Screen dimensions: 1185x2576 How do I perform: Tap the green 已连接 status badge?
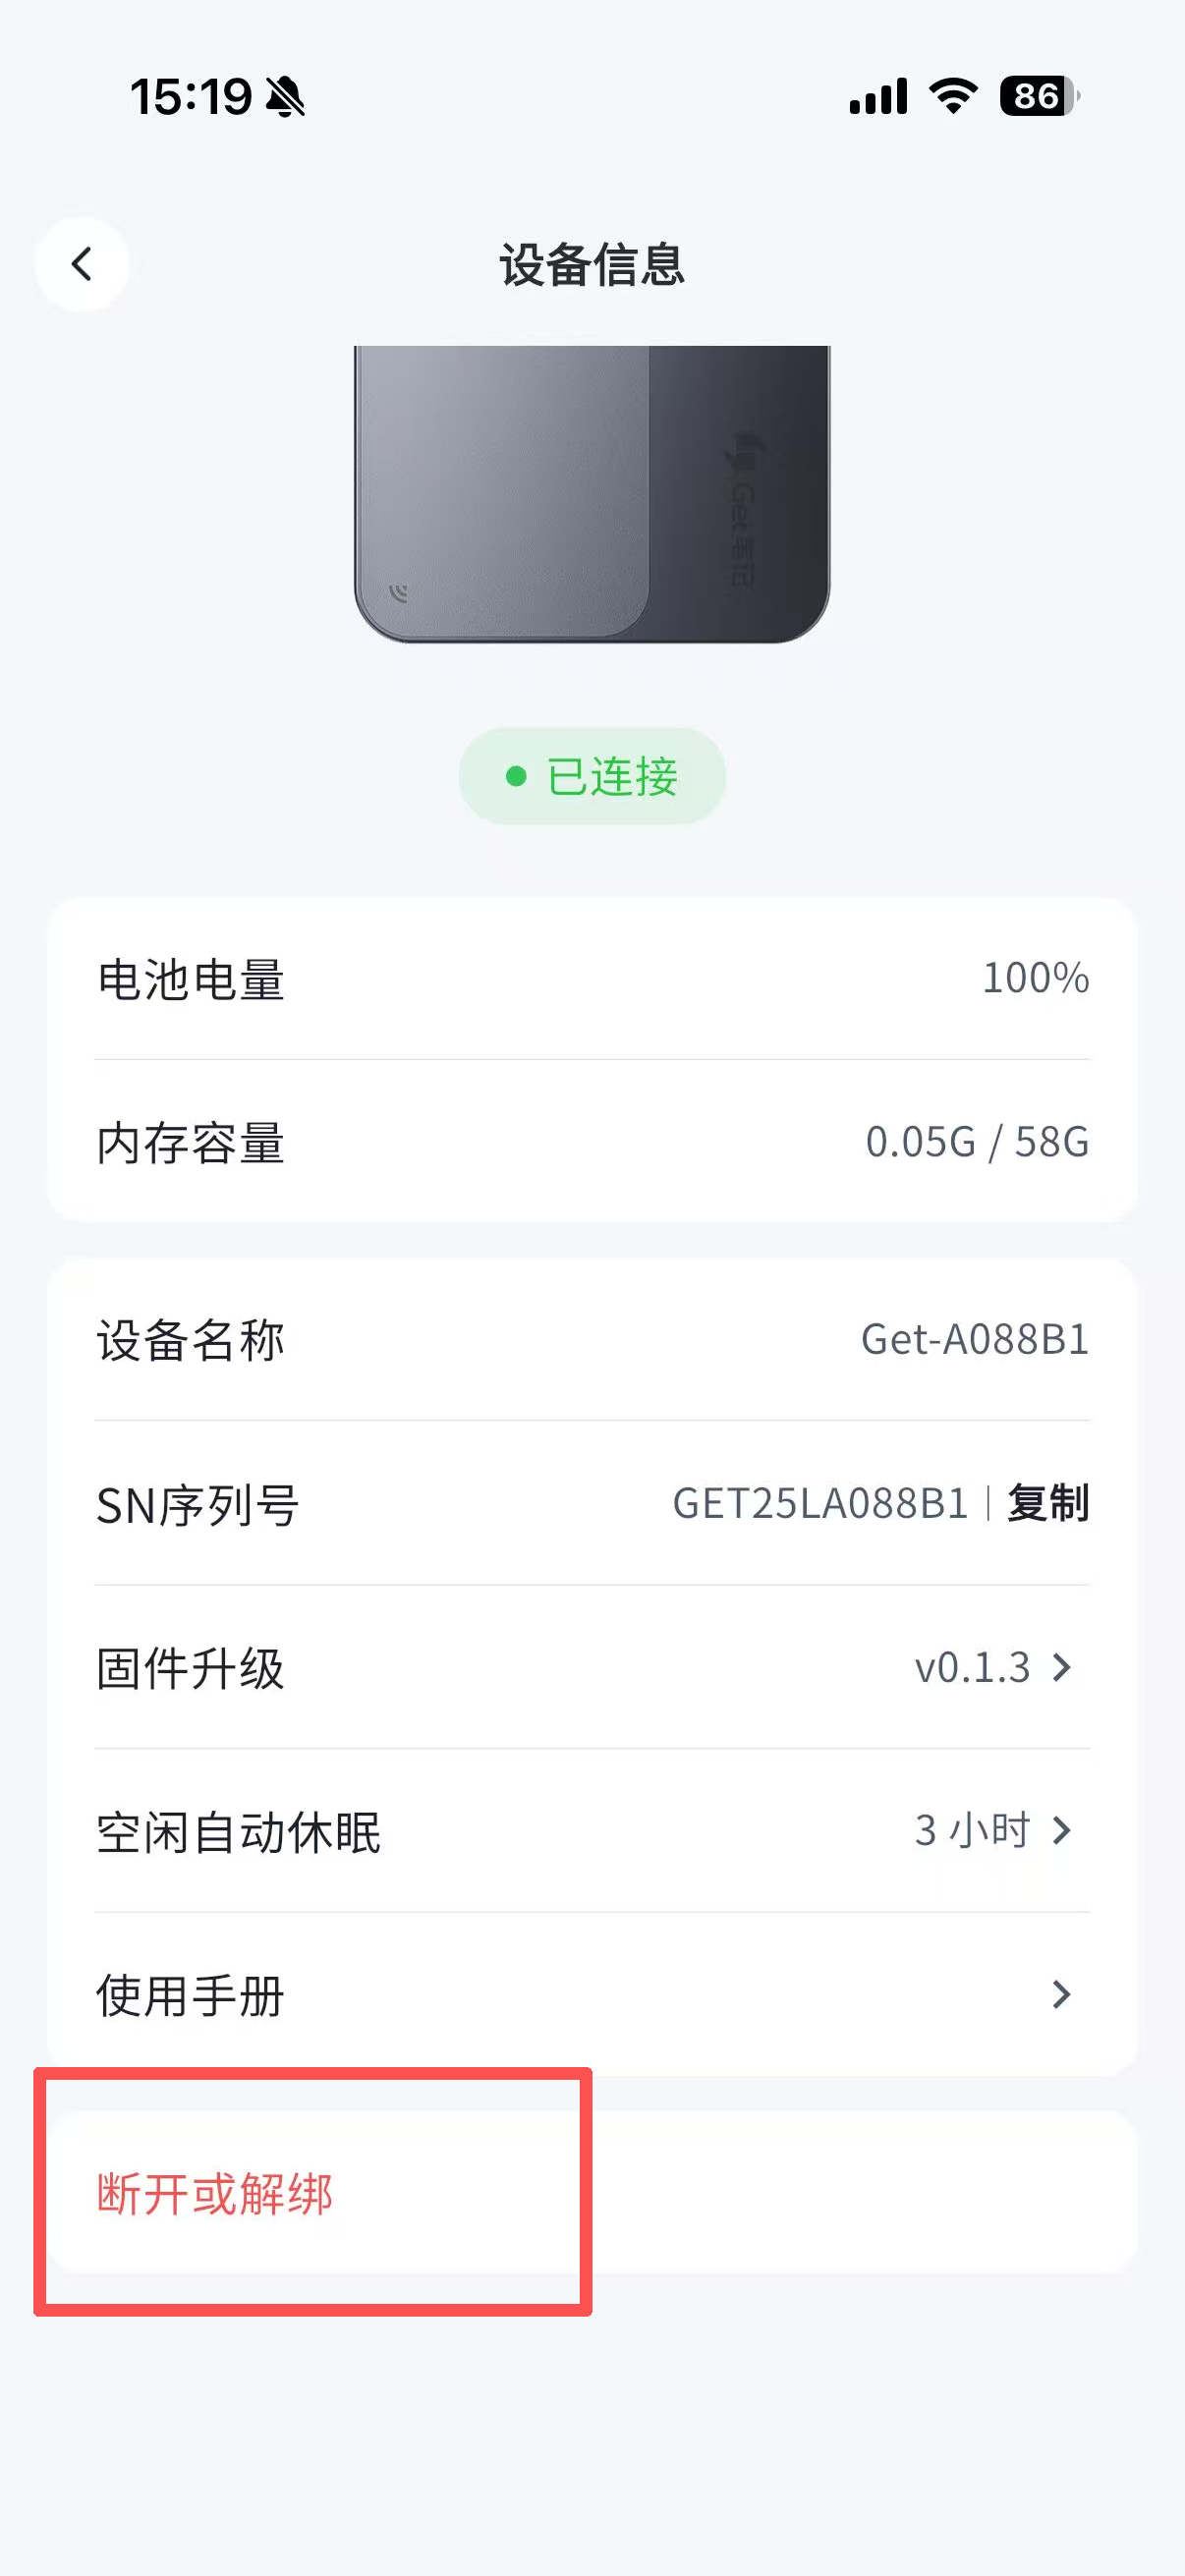[592, 776]
